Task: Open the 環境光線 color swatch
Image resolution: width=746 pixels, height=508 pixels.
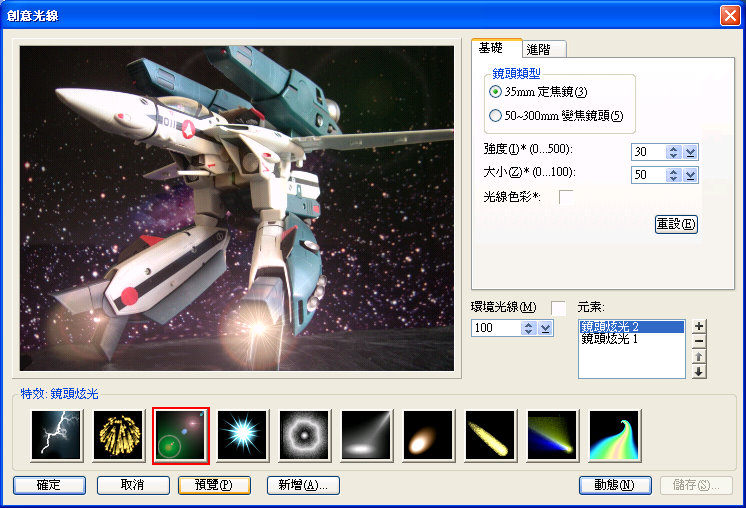Action: click(559, 308)
